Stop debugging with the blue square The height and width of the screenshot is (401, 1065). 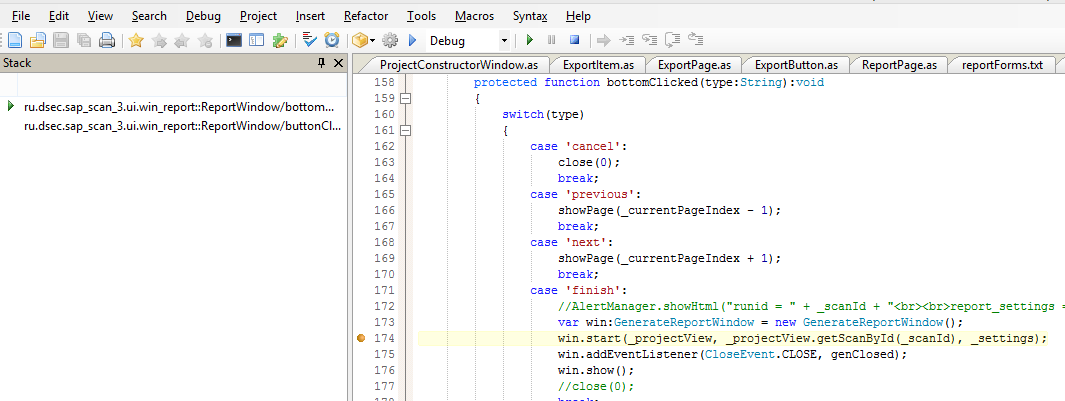coord(575,41)
